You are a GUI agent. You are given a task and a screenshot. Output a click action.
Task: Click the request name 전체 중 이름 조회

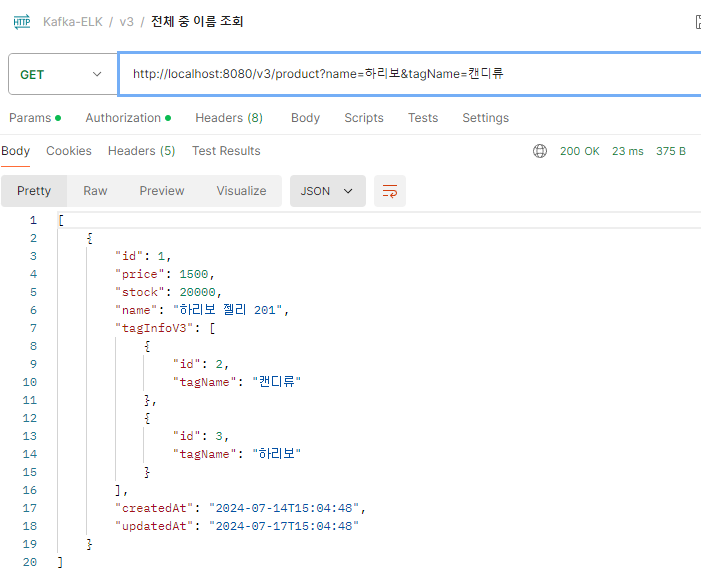tap(197, 21)
